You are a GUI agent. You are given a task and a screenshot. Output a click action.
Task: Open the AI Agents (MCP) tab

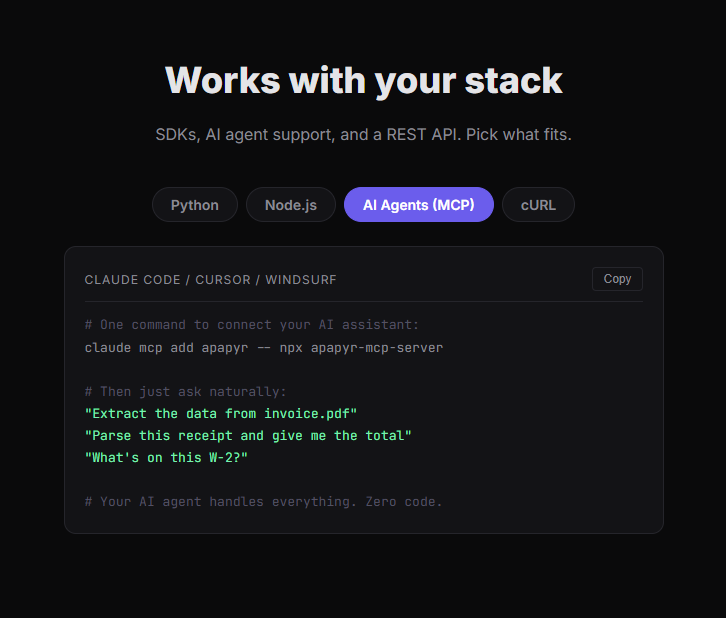point(419,205)
